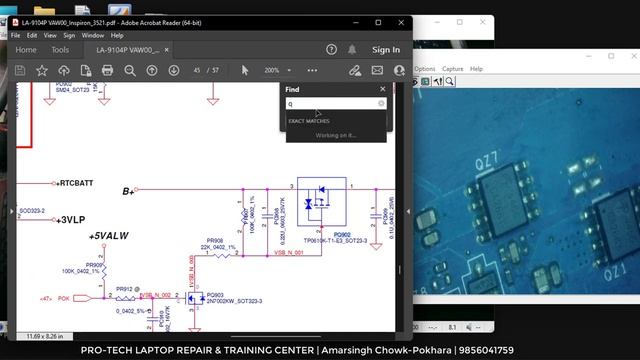This screenshot has height=360, width=640.
Task: Print the PDF using the printer icon
Action: point(107,70)
